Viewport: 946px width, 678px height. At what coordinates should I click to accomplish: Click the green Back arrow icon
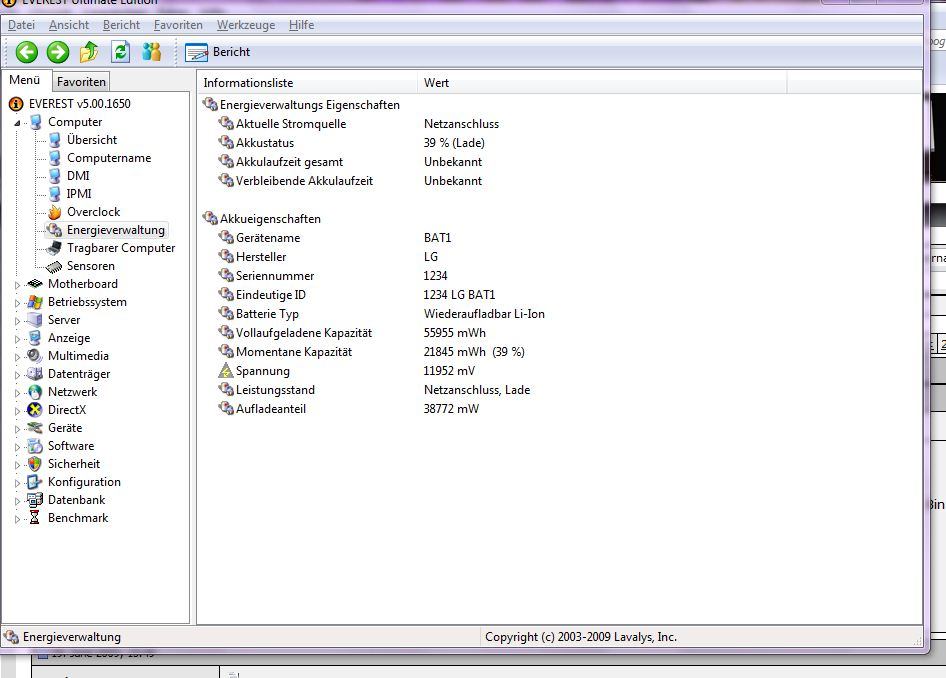[x=27, y=52]
